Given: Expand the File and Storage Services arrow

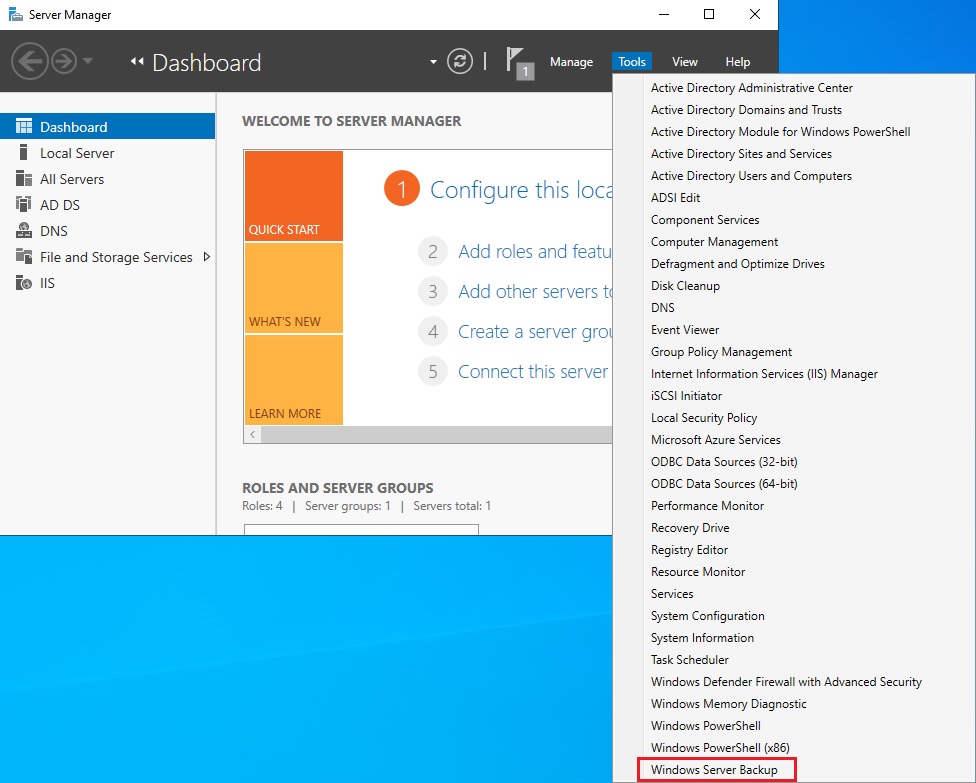Looking at the screenshot, I should pos(206,257).
